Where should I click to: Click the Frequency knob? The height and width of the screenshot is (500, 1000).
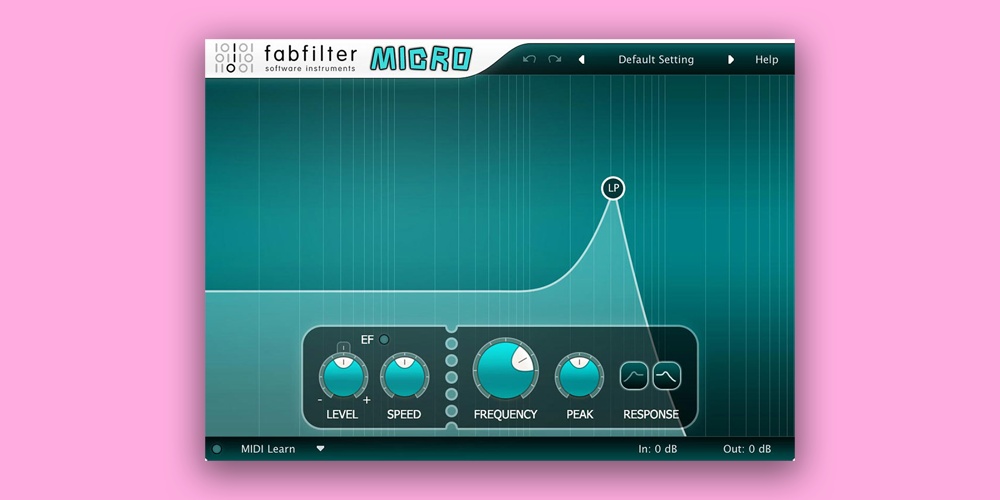click(505, 370)
